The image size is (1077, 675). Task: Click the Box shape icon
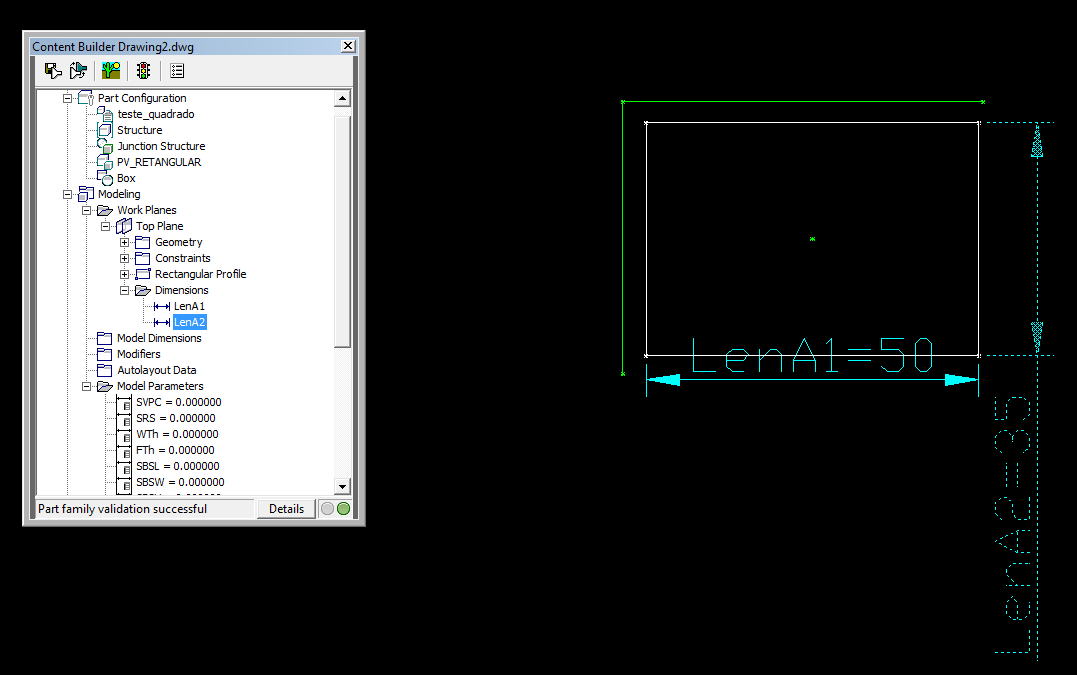[x=105, y=178]
